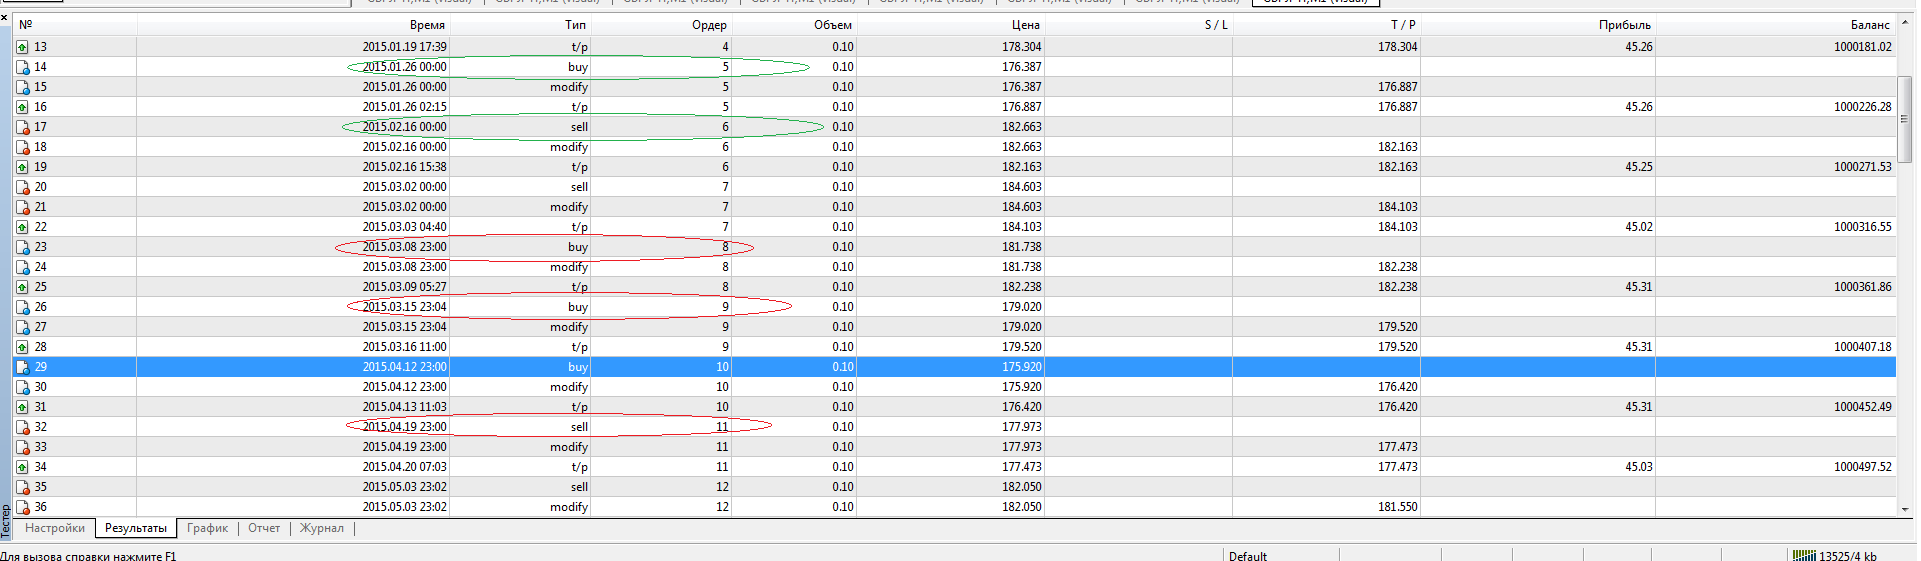Sort by the № column header
This screenshot has width=1921, height=561.
(x=75, y=25)
